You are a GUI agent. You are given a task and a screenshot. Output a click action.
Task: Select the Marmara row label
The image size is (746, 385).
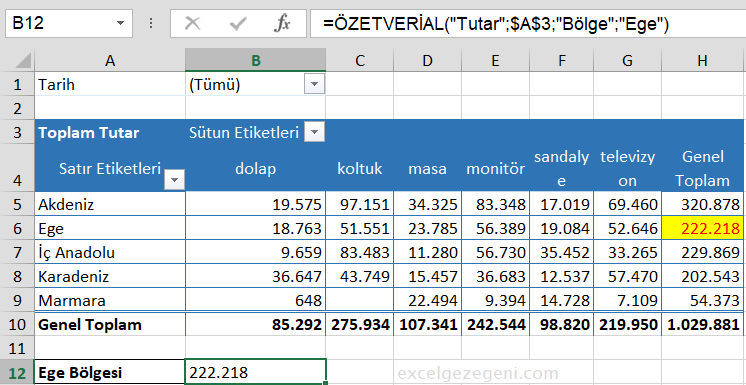tap(110, 300)
